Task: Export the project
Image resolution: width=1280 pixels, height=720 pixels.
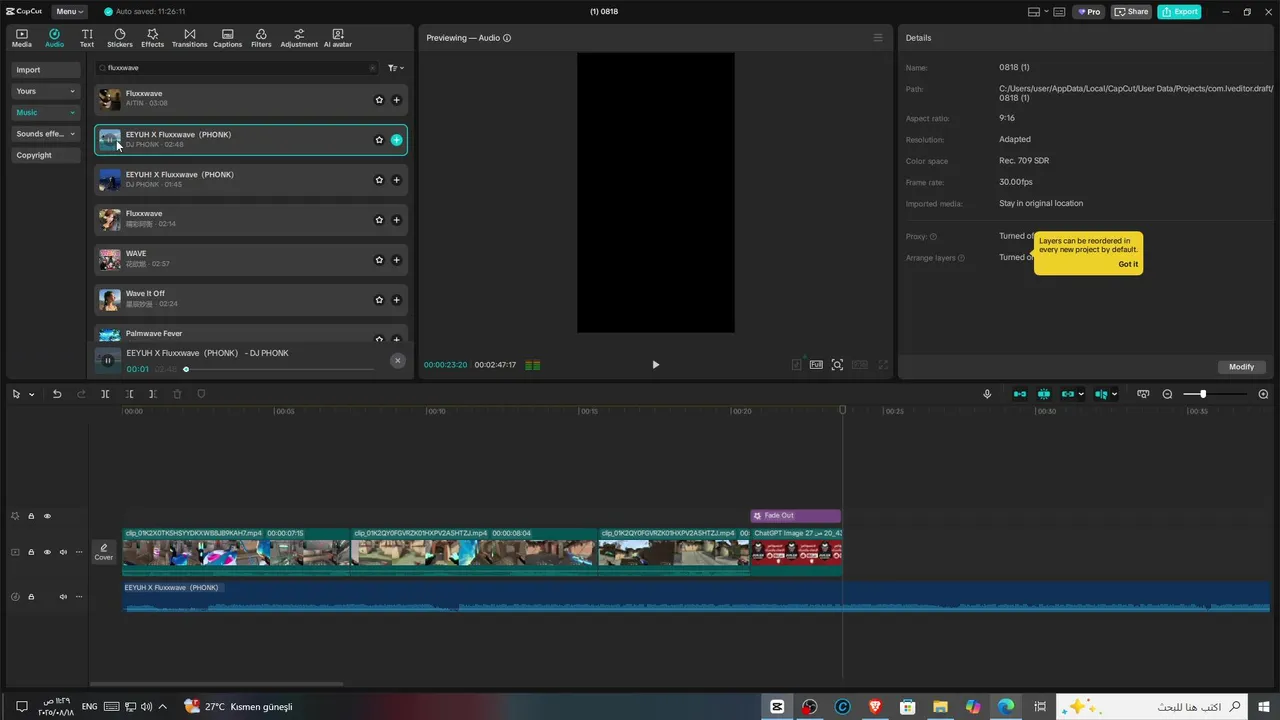Action: (x=1179, y=12)
